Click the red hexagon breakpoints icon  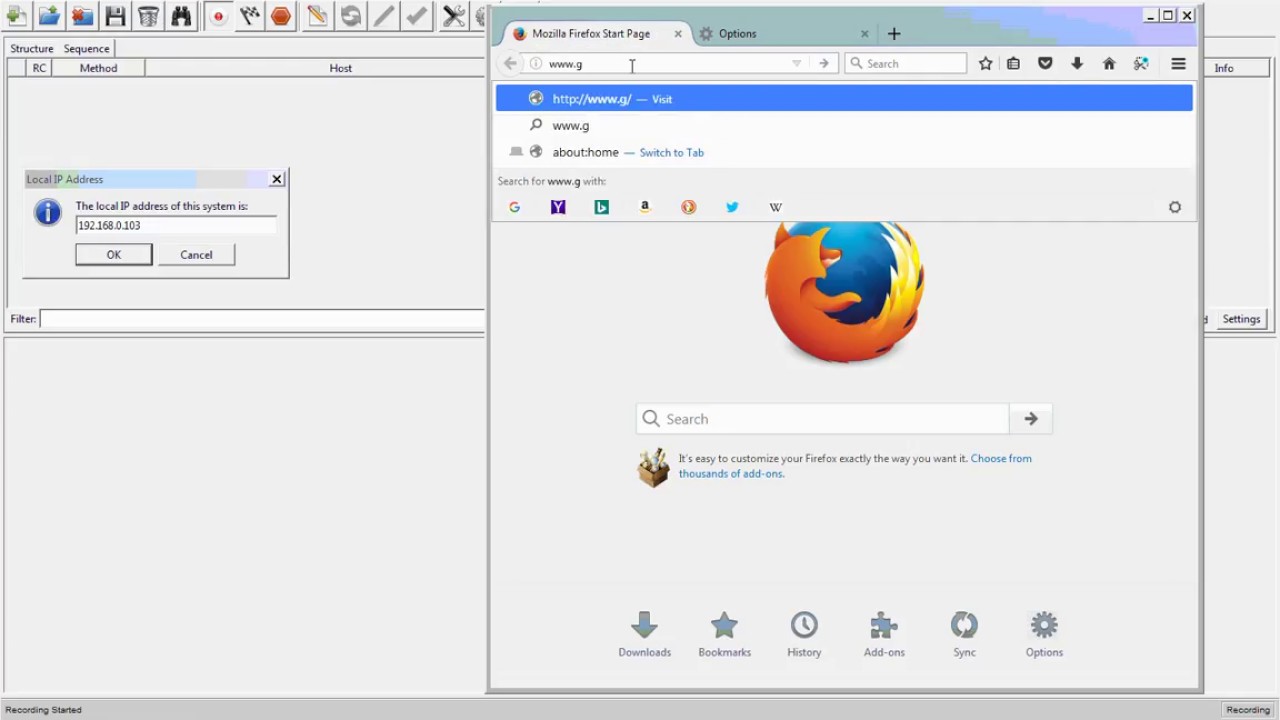click(x=281, y=16)
